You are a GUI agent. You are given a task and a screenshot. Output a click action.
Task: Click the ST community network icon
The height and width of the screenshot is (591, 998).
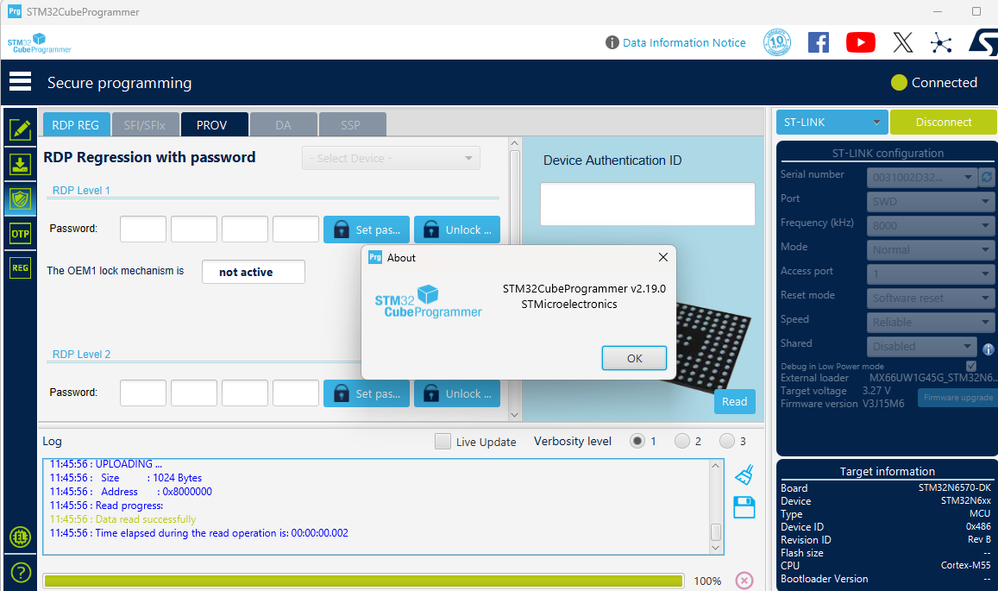941,43
